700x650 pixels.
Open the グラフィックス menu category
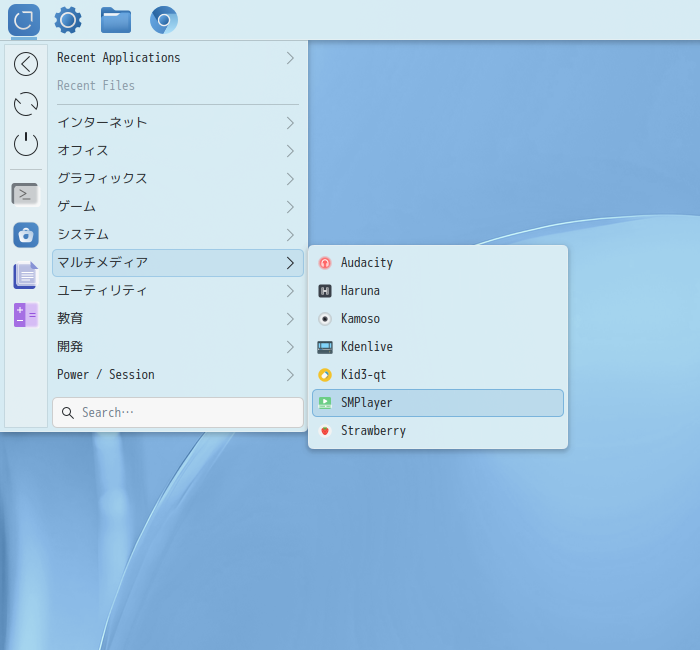click(103, 179)
